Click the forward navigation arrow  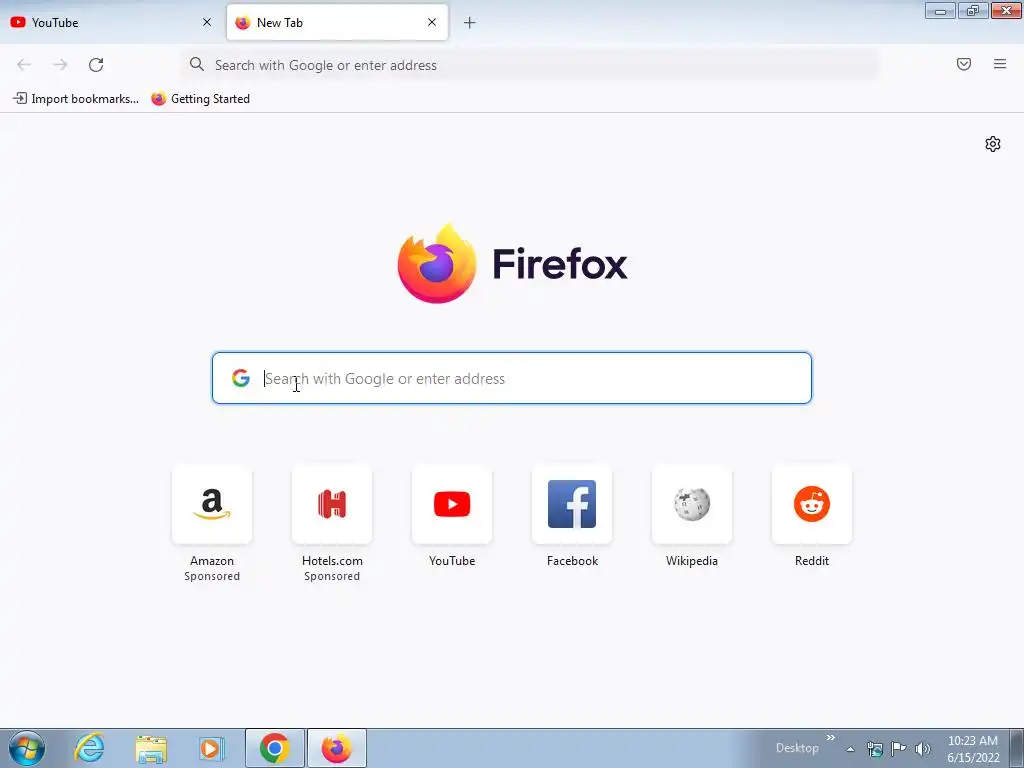[60, 65]
